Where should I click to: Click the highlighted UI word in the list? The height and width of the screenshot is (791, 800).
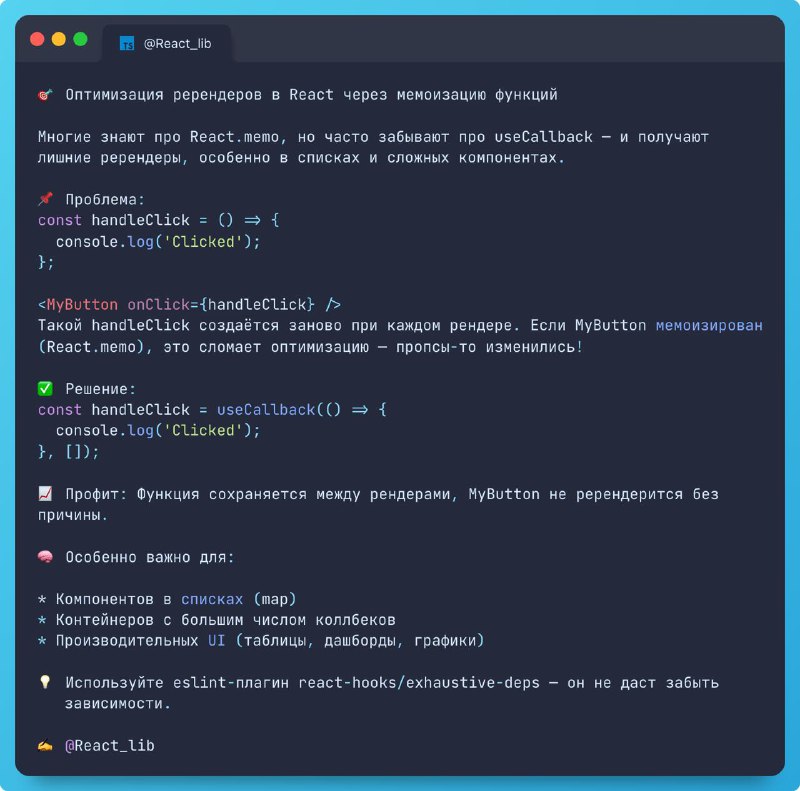(216, 640)
